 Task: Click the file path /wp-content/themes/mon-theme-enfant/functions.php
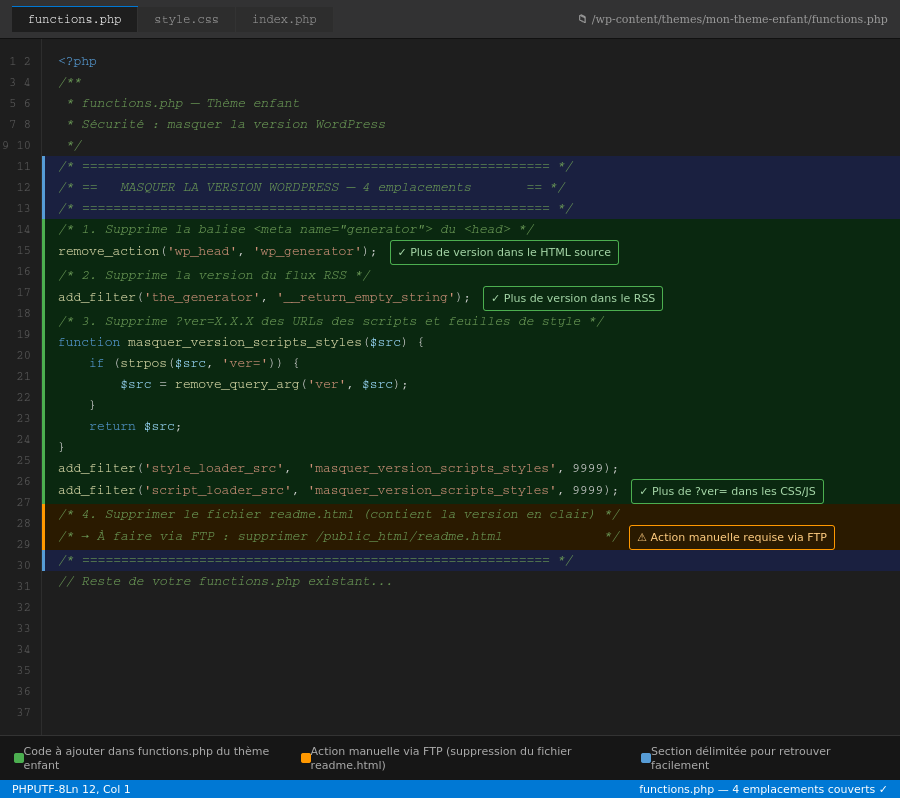(739, 19)
